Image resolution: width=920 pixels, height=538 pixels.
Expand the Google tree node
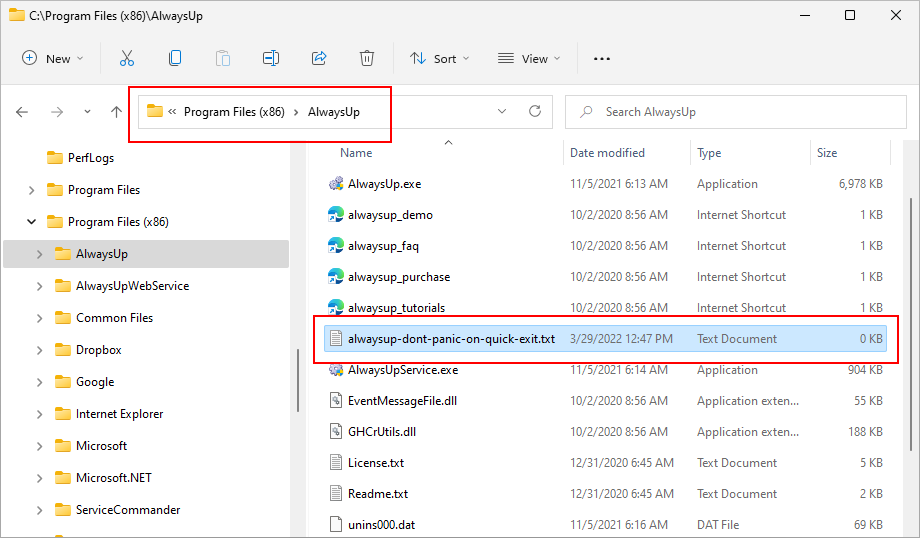coord(39,382)
